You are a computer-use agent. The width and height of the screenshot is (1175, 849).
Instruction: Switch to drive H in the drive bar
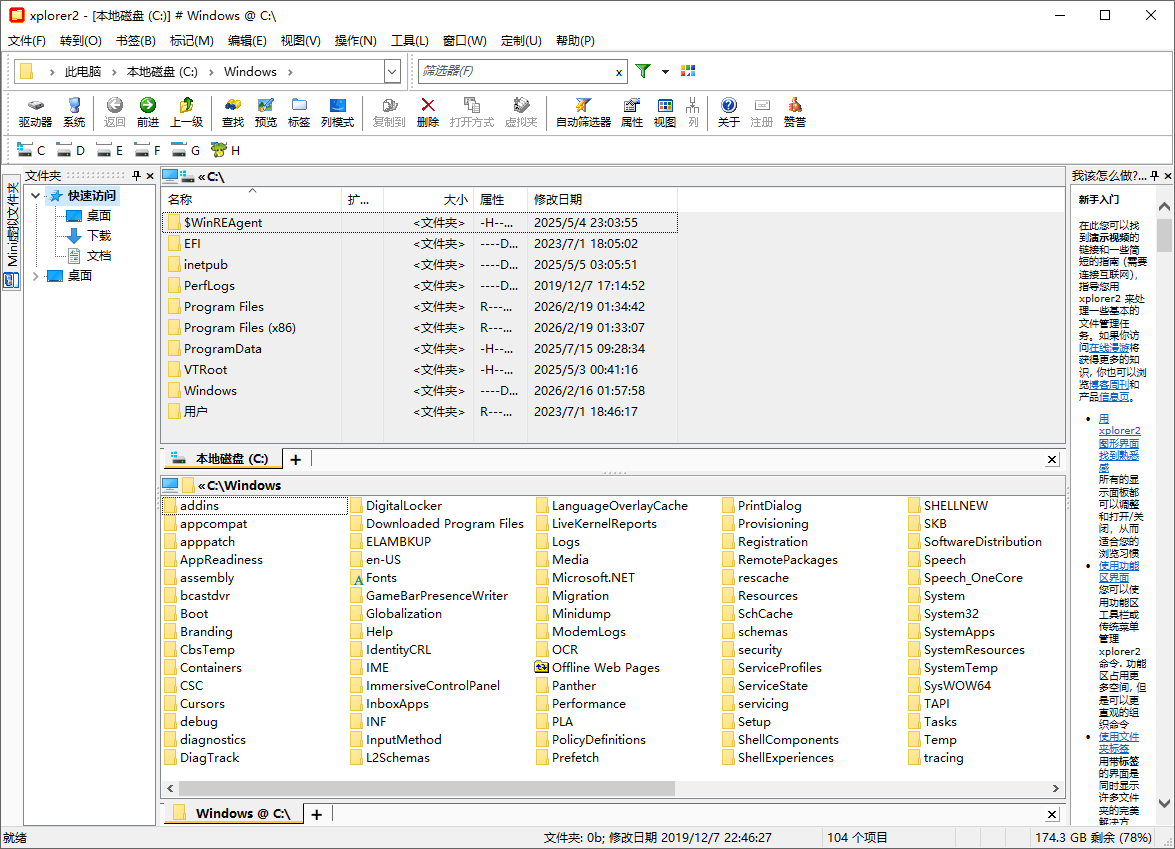[225, 150]
